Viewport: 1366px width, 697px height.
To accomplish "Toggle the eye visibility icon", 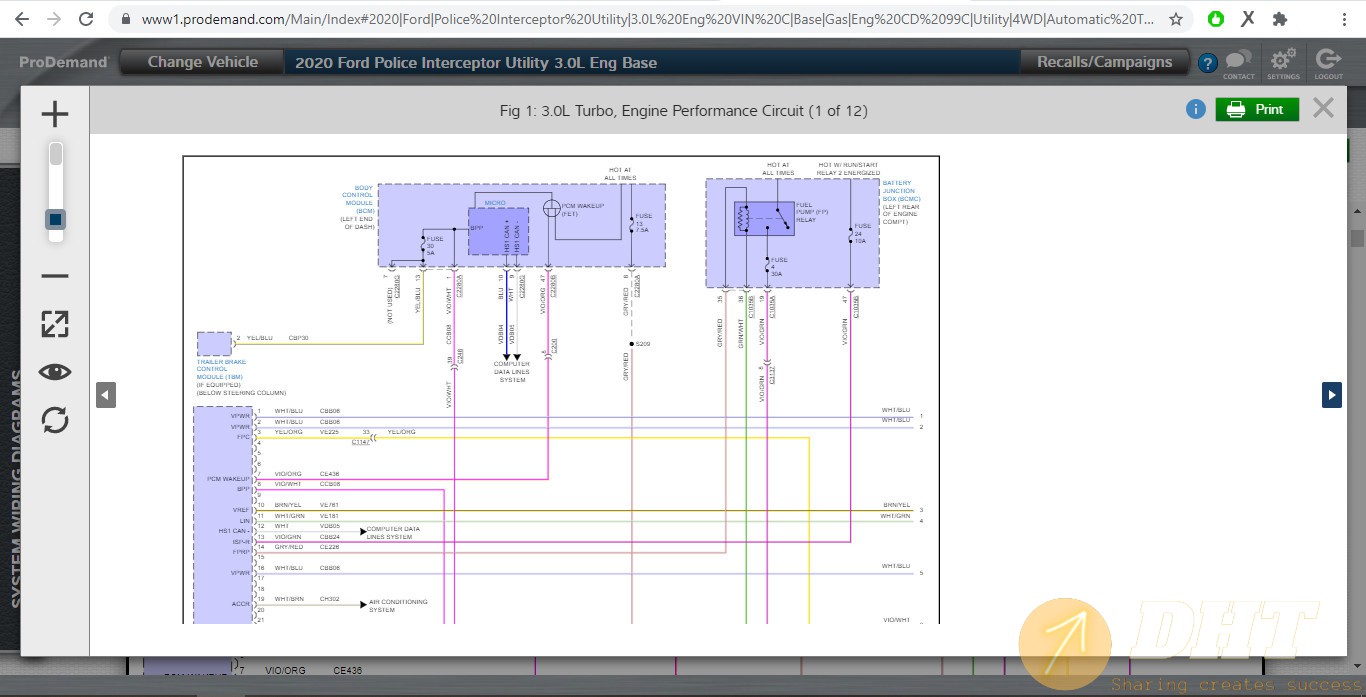I will pos(55,372).
